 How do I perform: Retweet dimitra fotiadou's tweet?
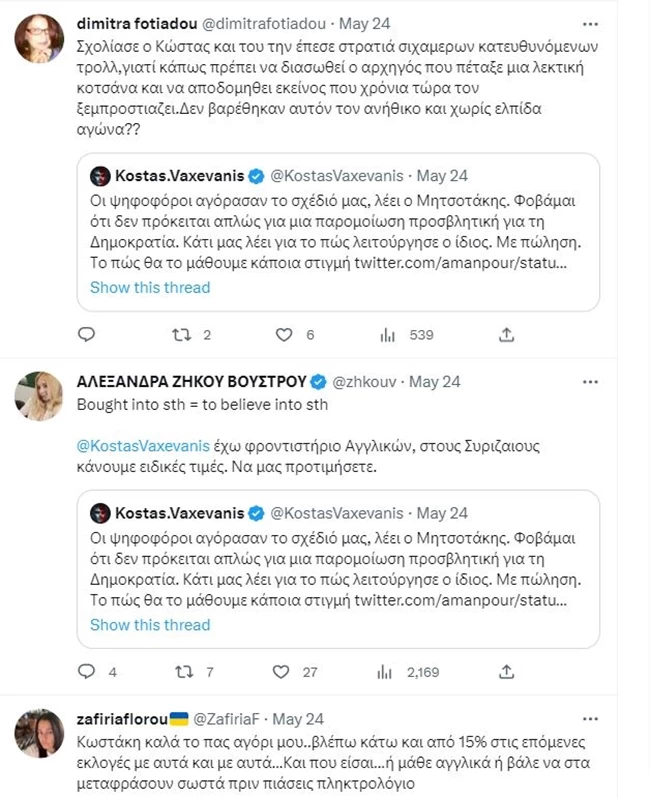(183, 335)
